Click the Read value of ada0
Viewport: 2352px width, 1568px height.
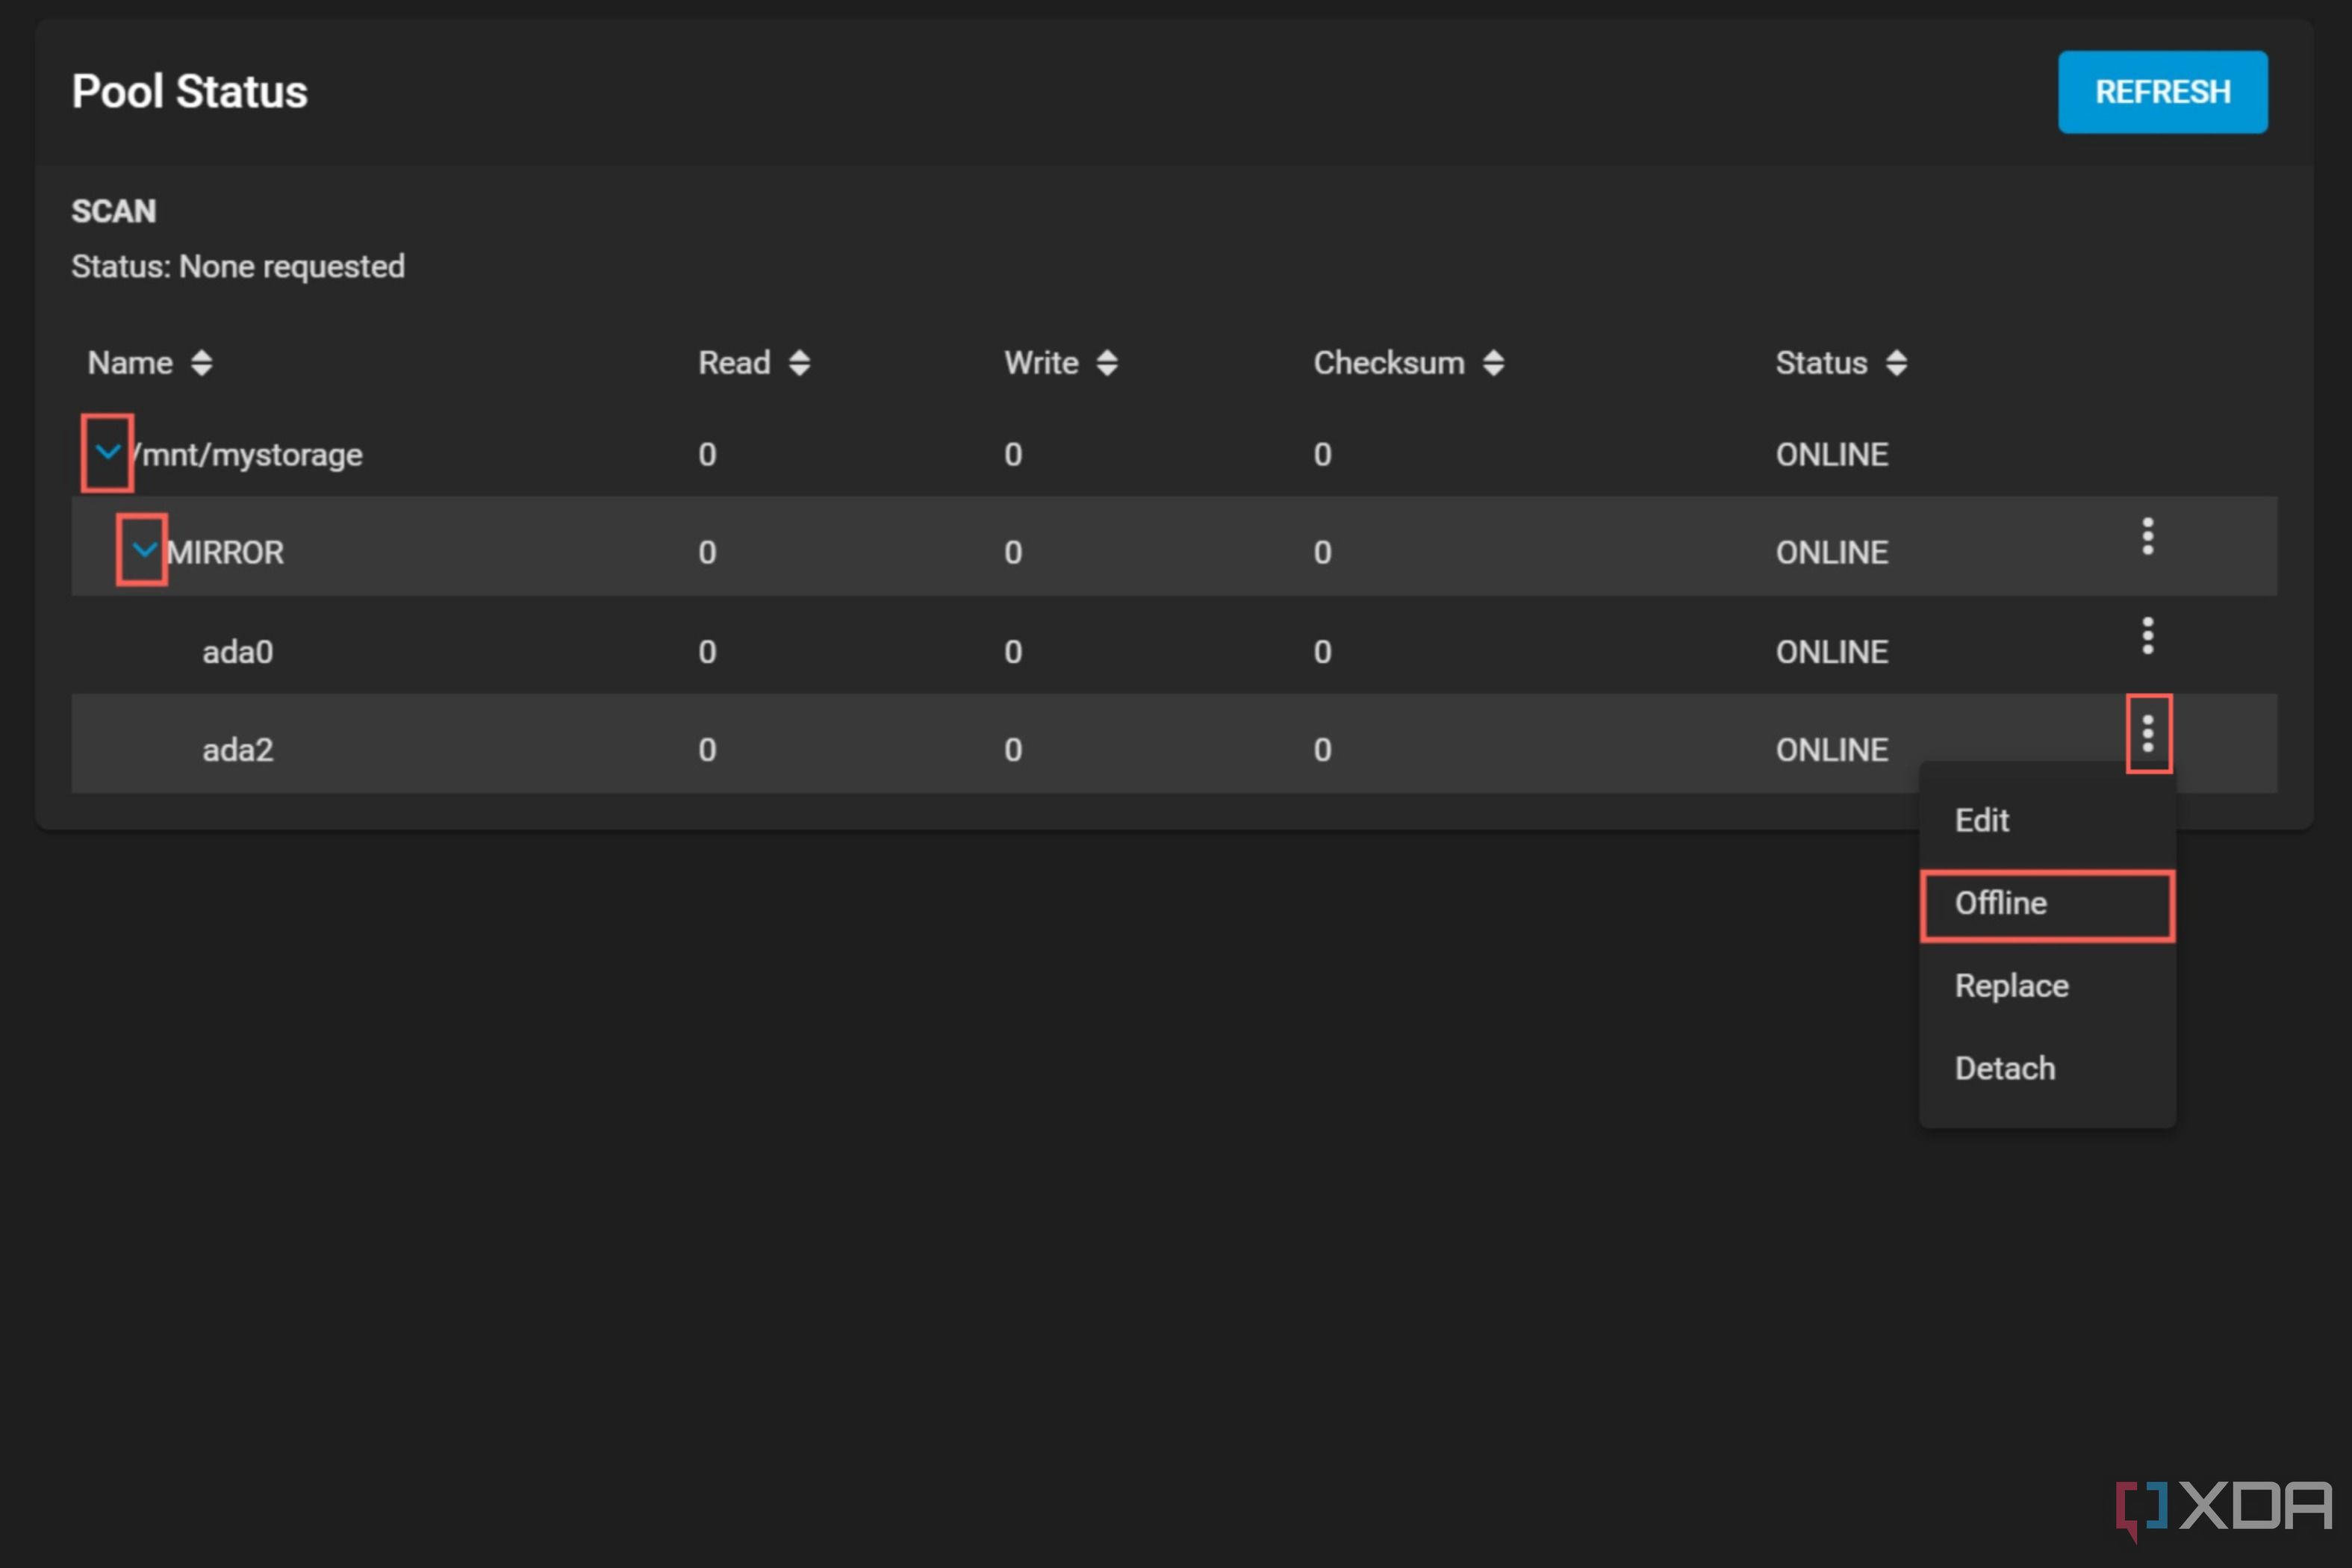(x=707, y=652)
